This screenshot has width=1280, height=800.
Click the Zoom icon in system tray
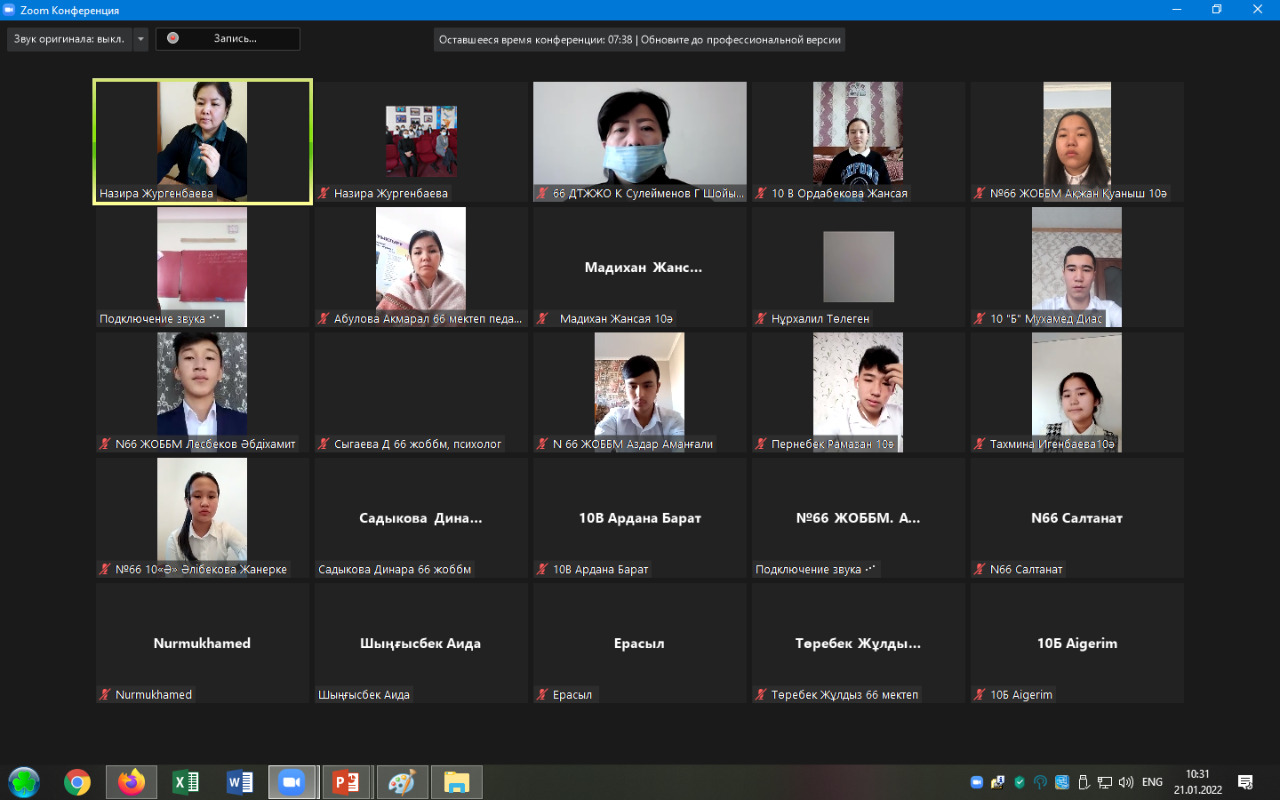(977, 782)
